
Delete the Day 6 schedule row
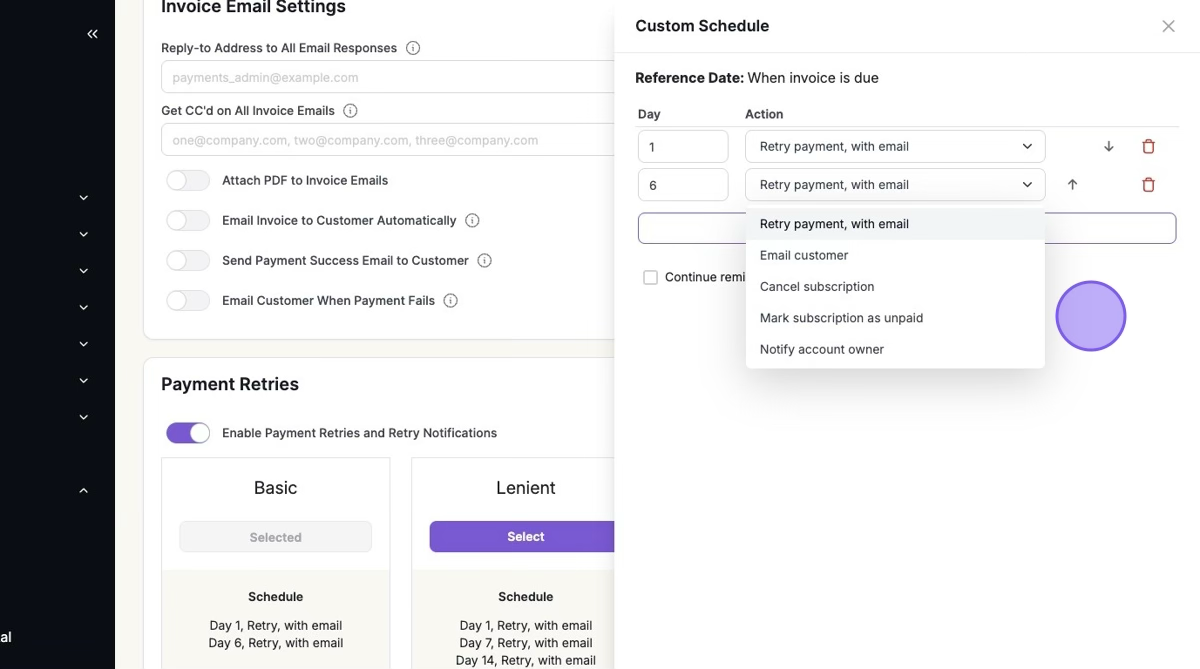(x=1148, y=185)
